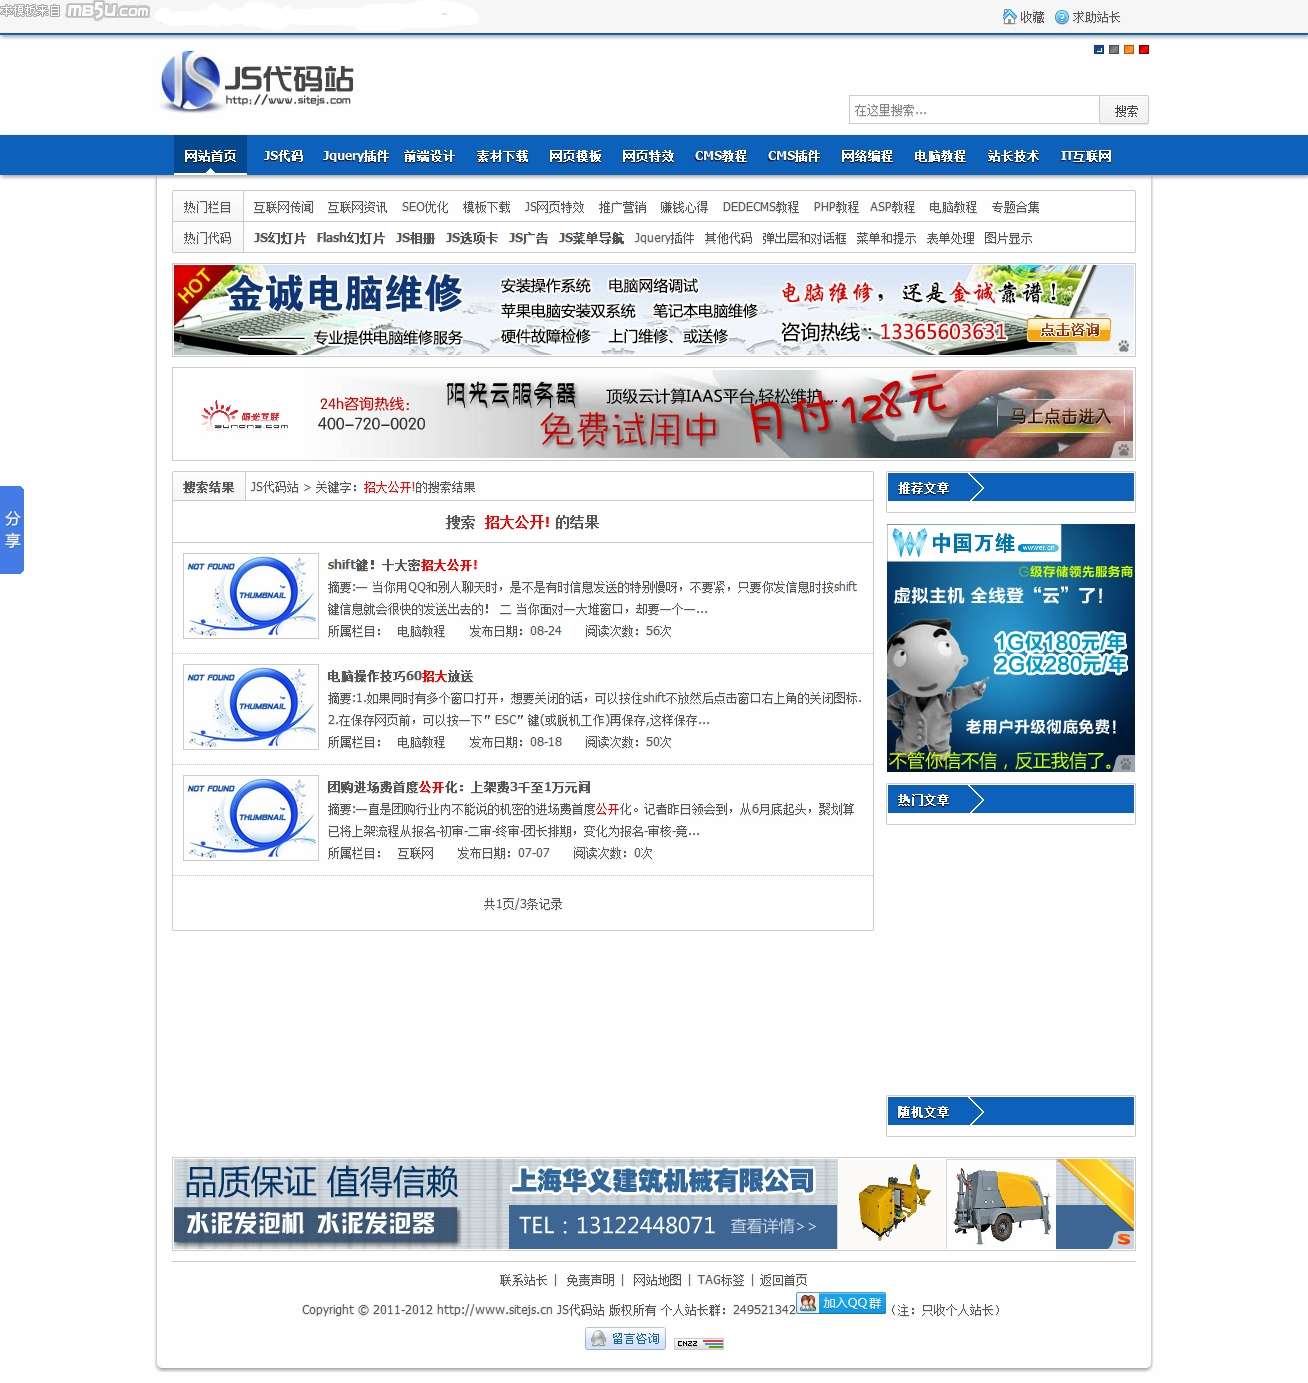Open the 留言咨询 QQ chat button
This screenshot has height=1383, width=1308.
[626, 1338]
